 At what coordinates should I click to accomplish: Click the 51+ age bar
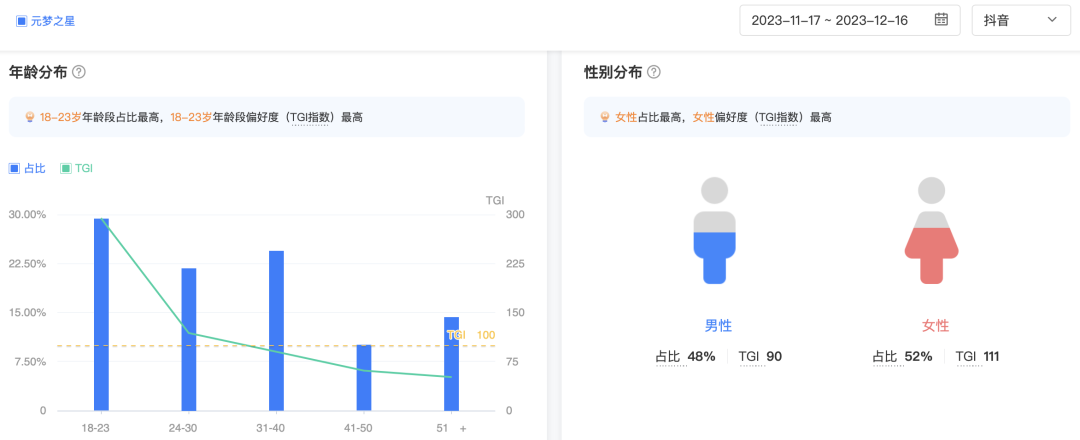click(451, 364)
